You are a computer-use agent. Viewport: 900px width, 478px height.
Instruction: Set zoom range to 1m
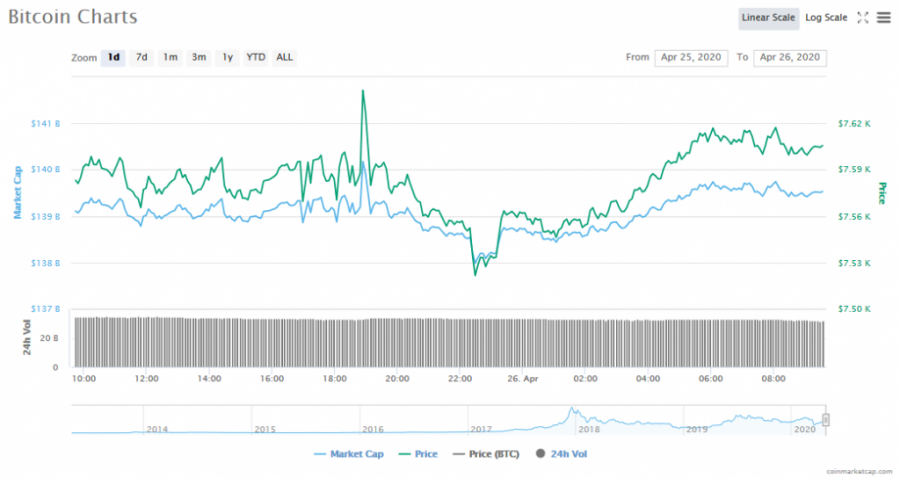170,57
